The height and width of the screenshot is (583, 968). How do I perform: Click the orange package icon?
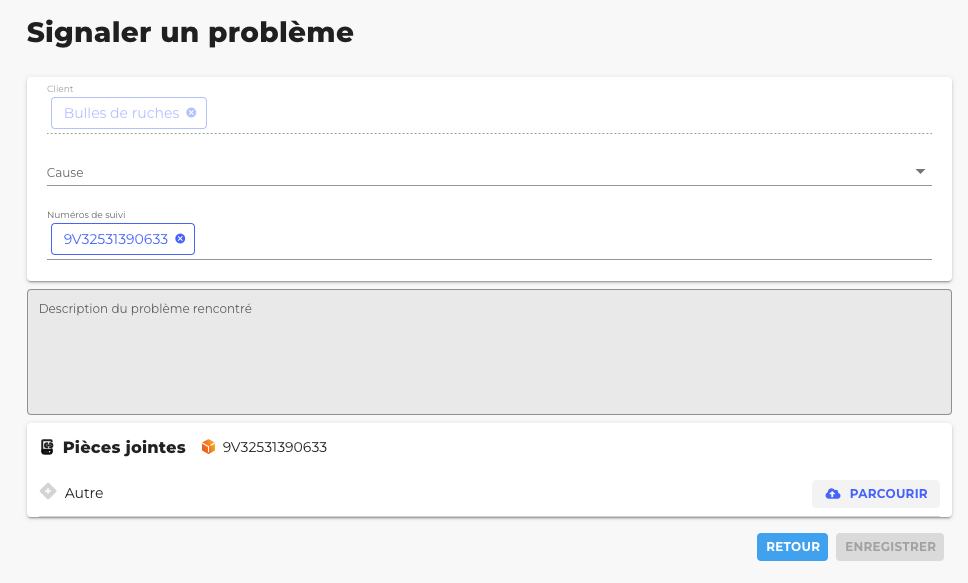click(x=208, y=447)
